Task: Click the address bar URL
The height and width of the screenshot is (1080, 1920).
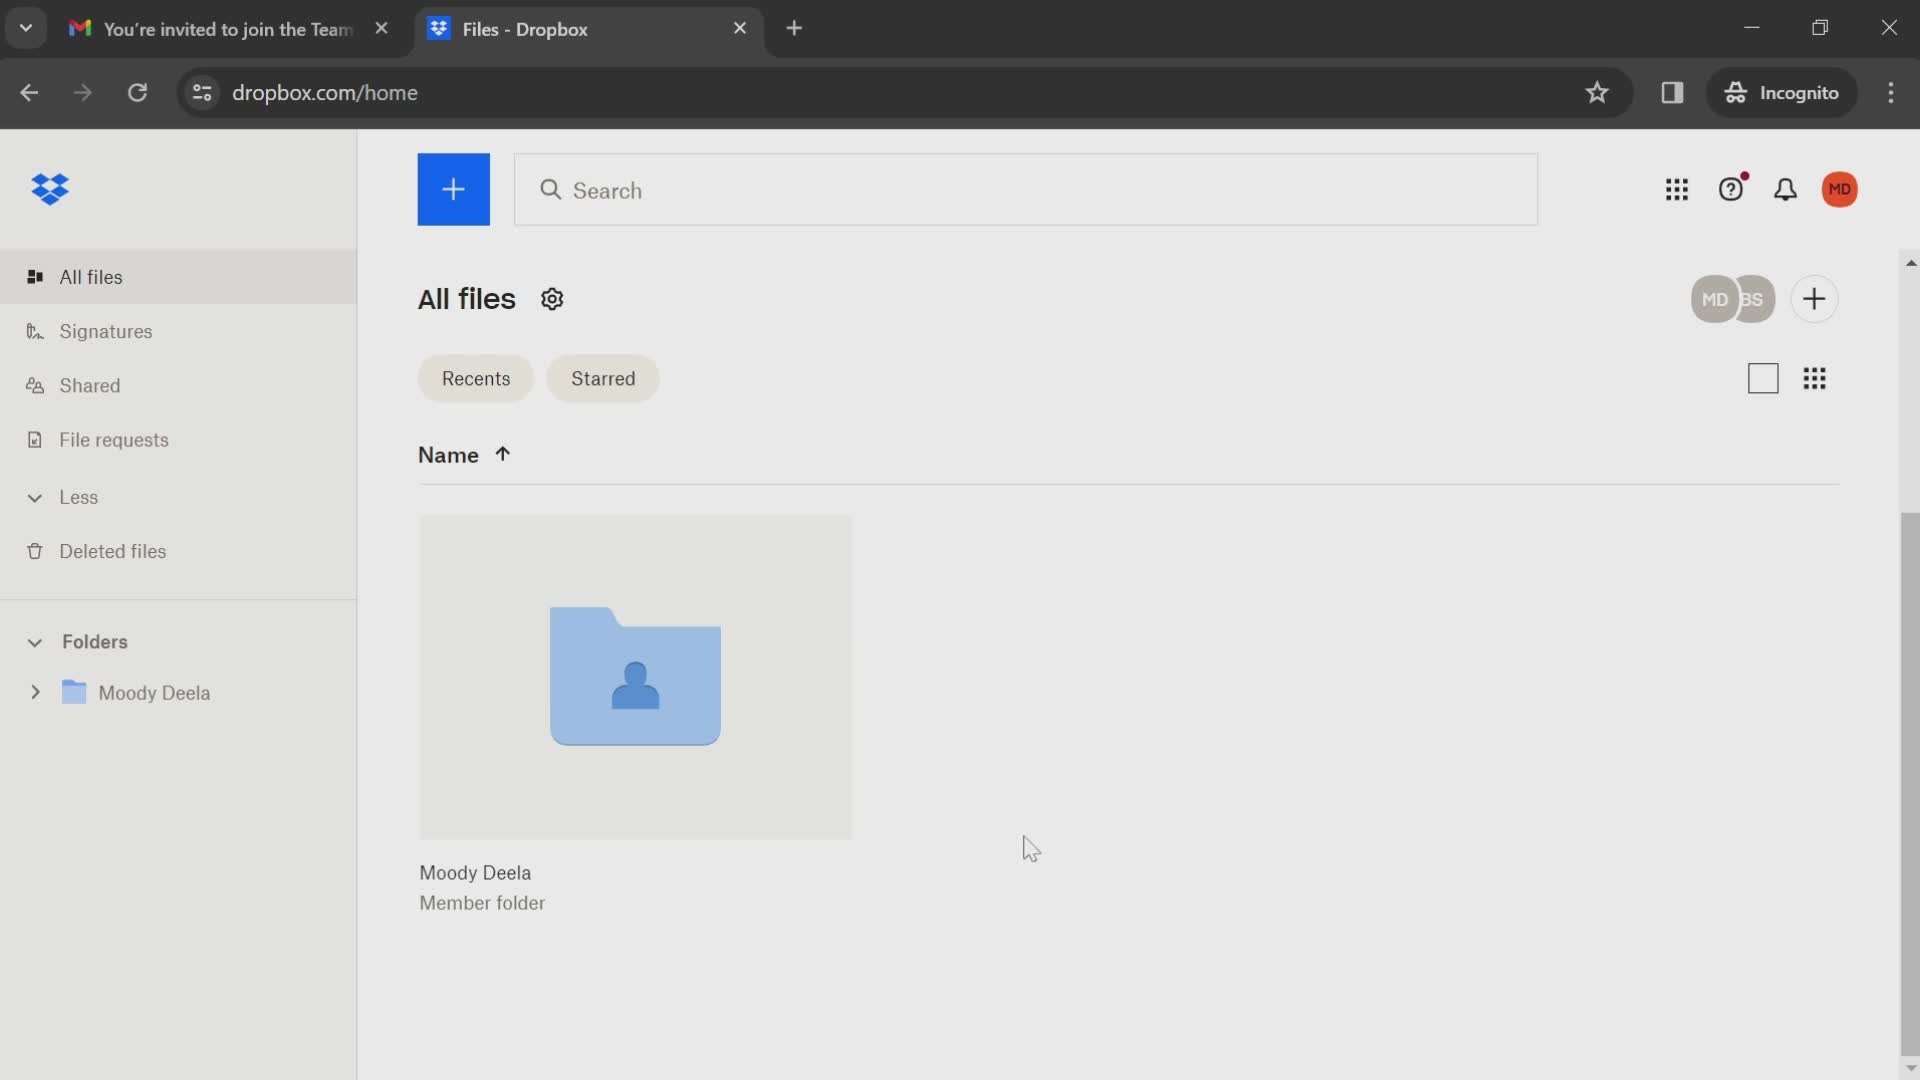Action: pyautogui.click(x=325, y=92)
